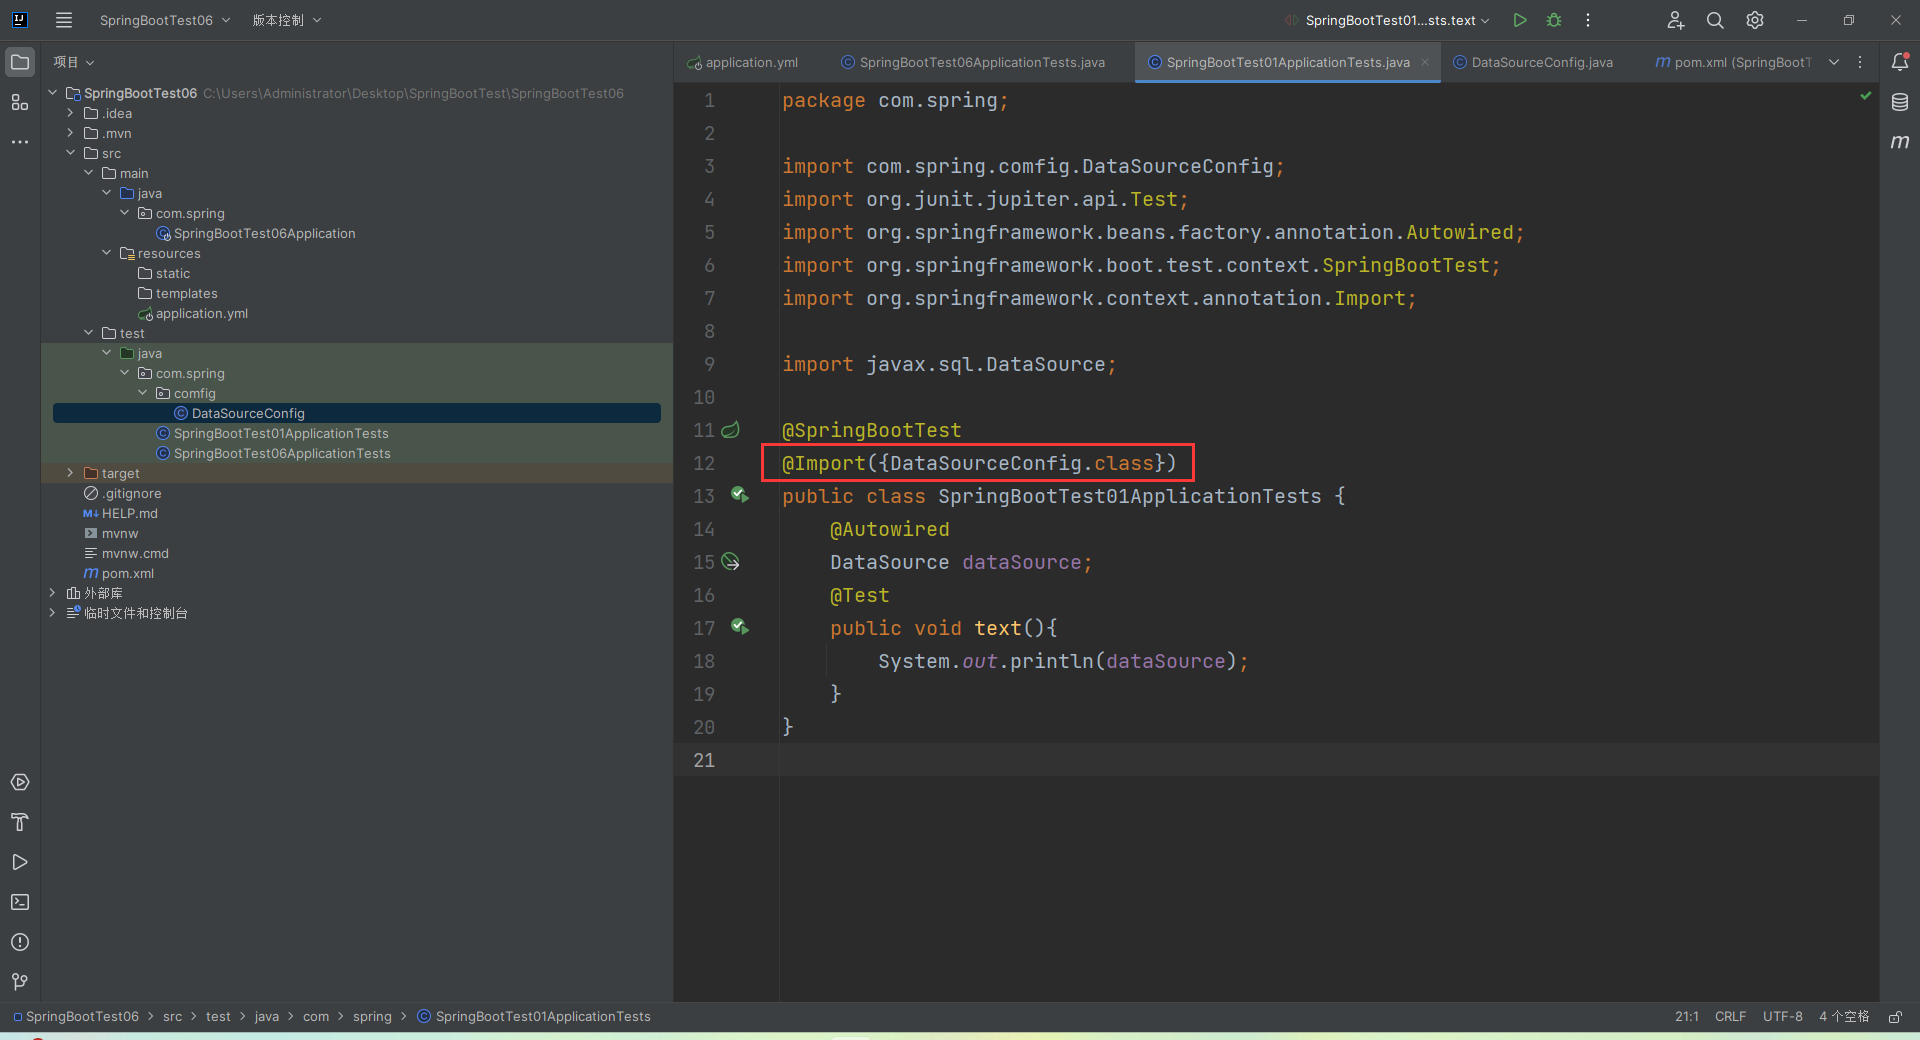Show hidden editor tabs dropdown
This screenshot has width=1920, height=1040.
[1834, 62]
